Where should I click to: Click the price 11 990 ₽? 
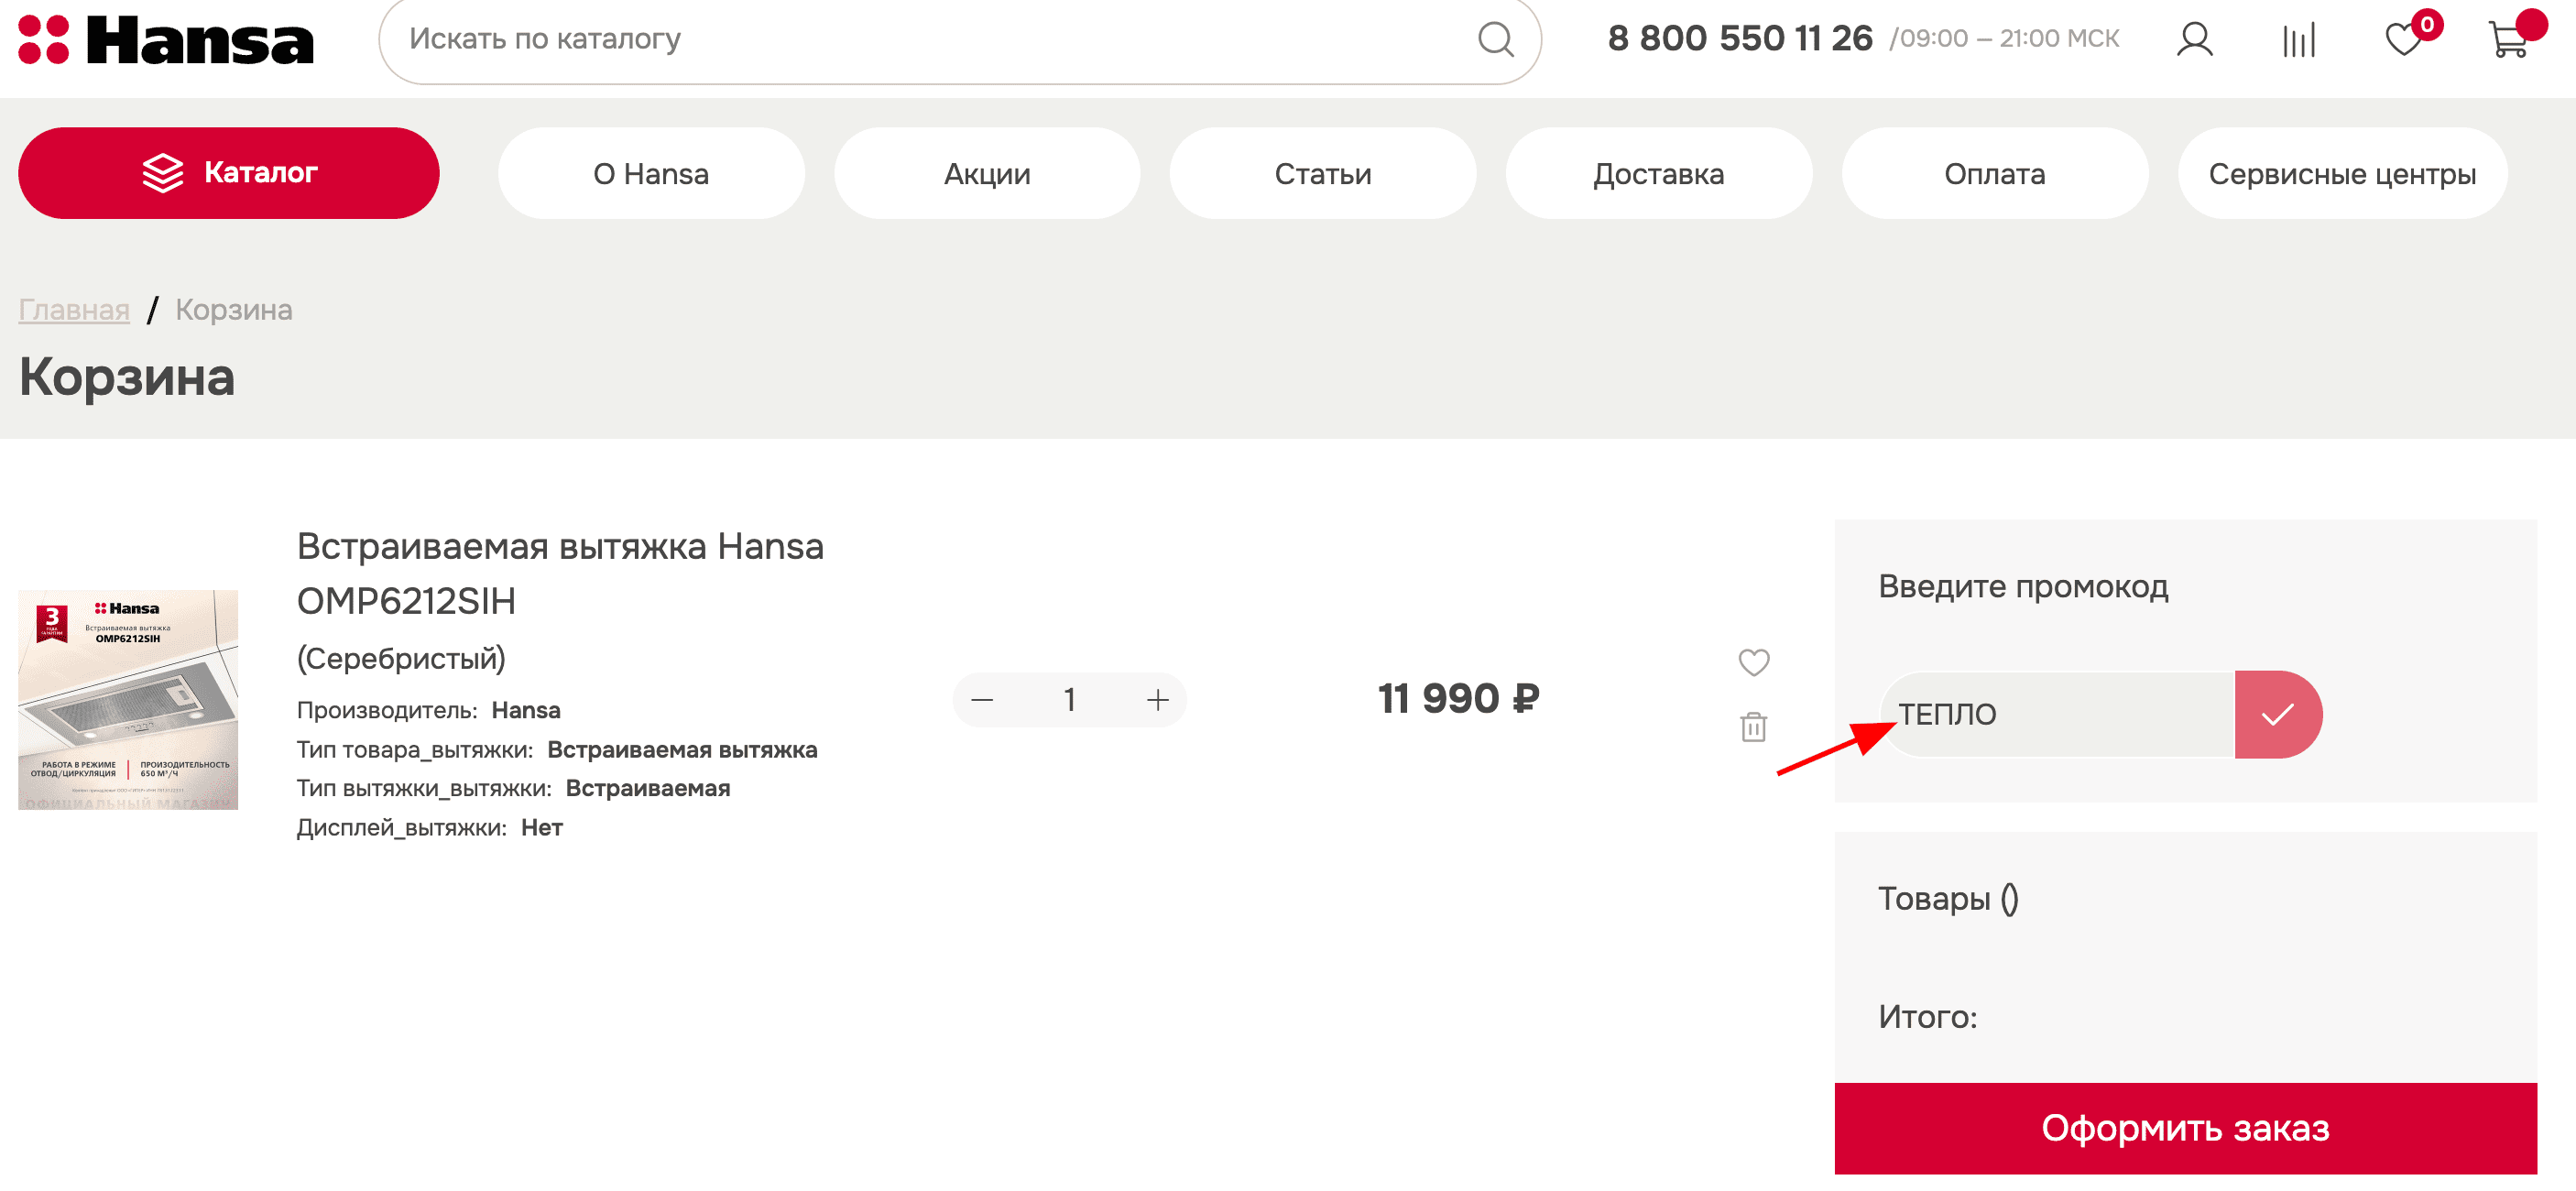click(x=1458, y=698)
